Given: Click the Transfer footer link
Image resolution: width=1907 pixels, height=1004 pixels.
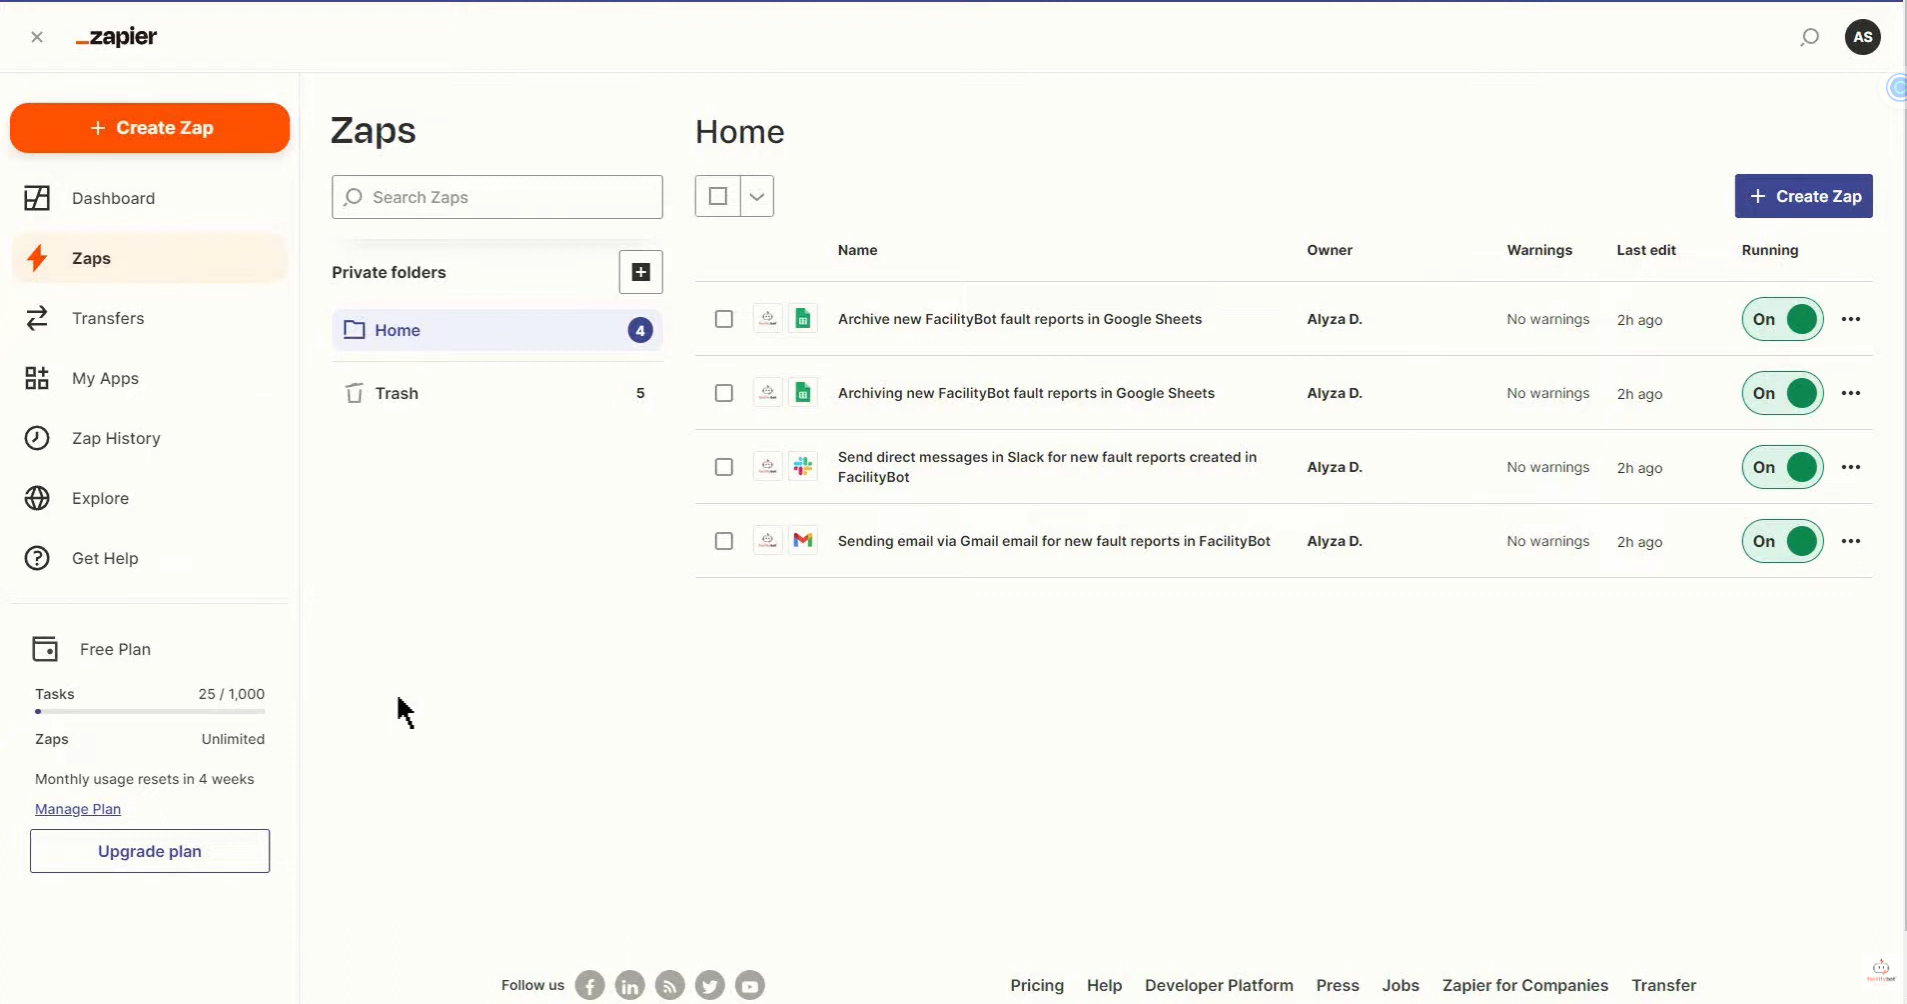Looking at the screenshot, I should [x=1664, y=985].
